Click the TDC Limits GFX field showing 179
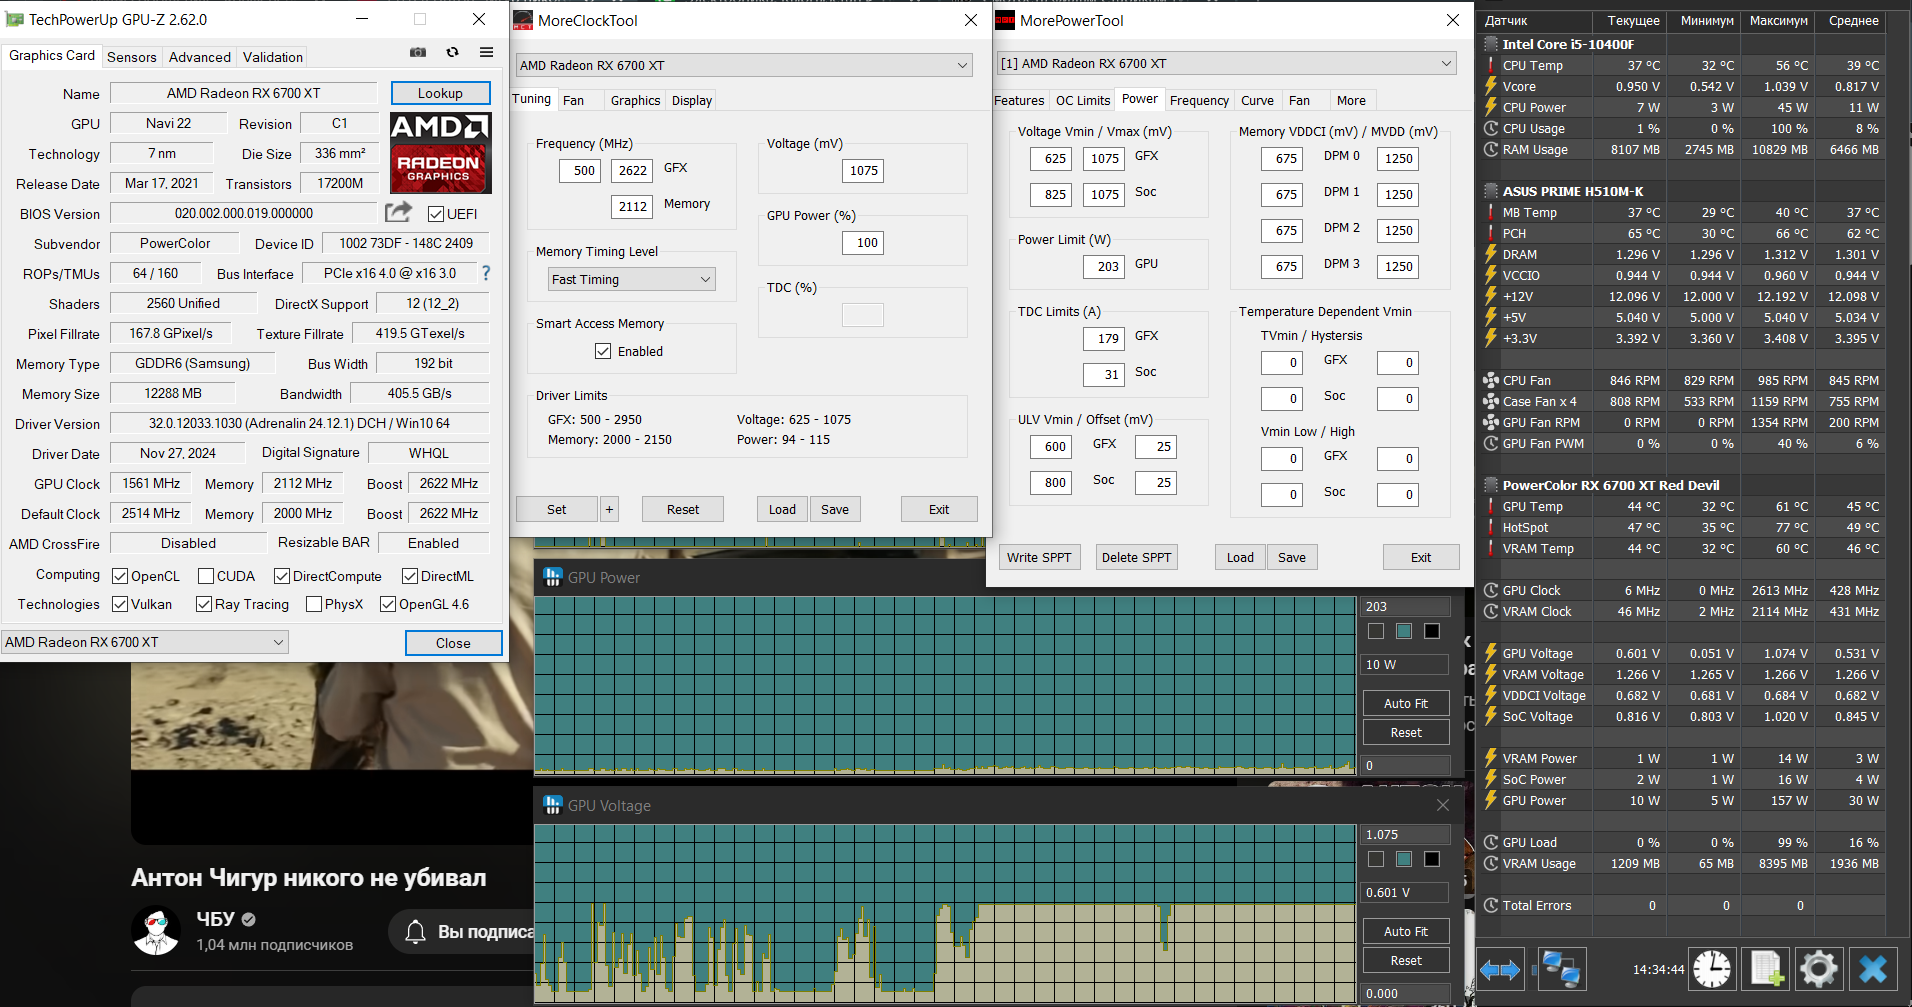The image size is (1912, 1007). [x=1104, y=338]
